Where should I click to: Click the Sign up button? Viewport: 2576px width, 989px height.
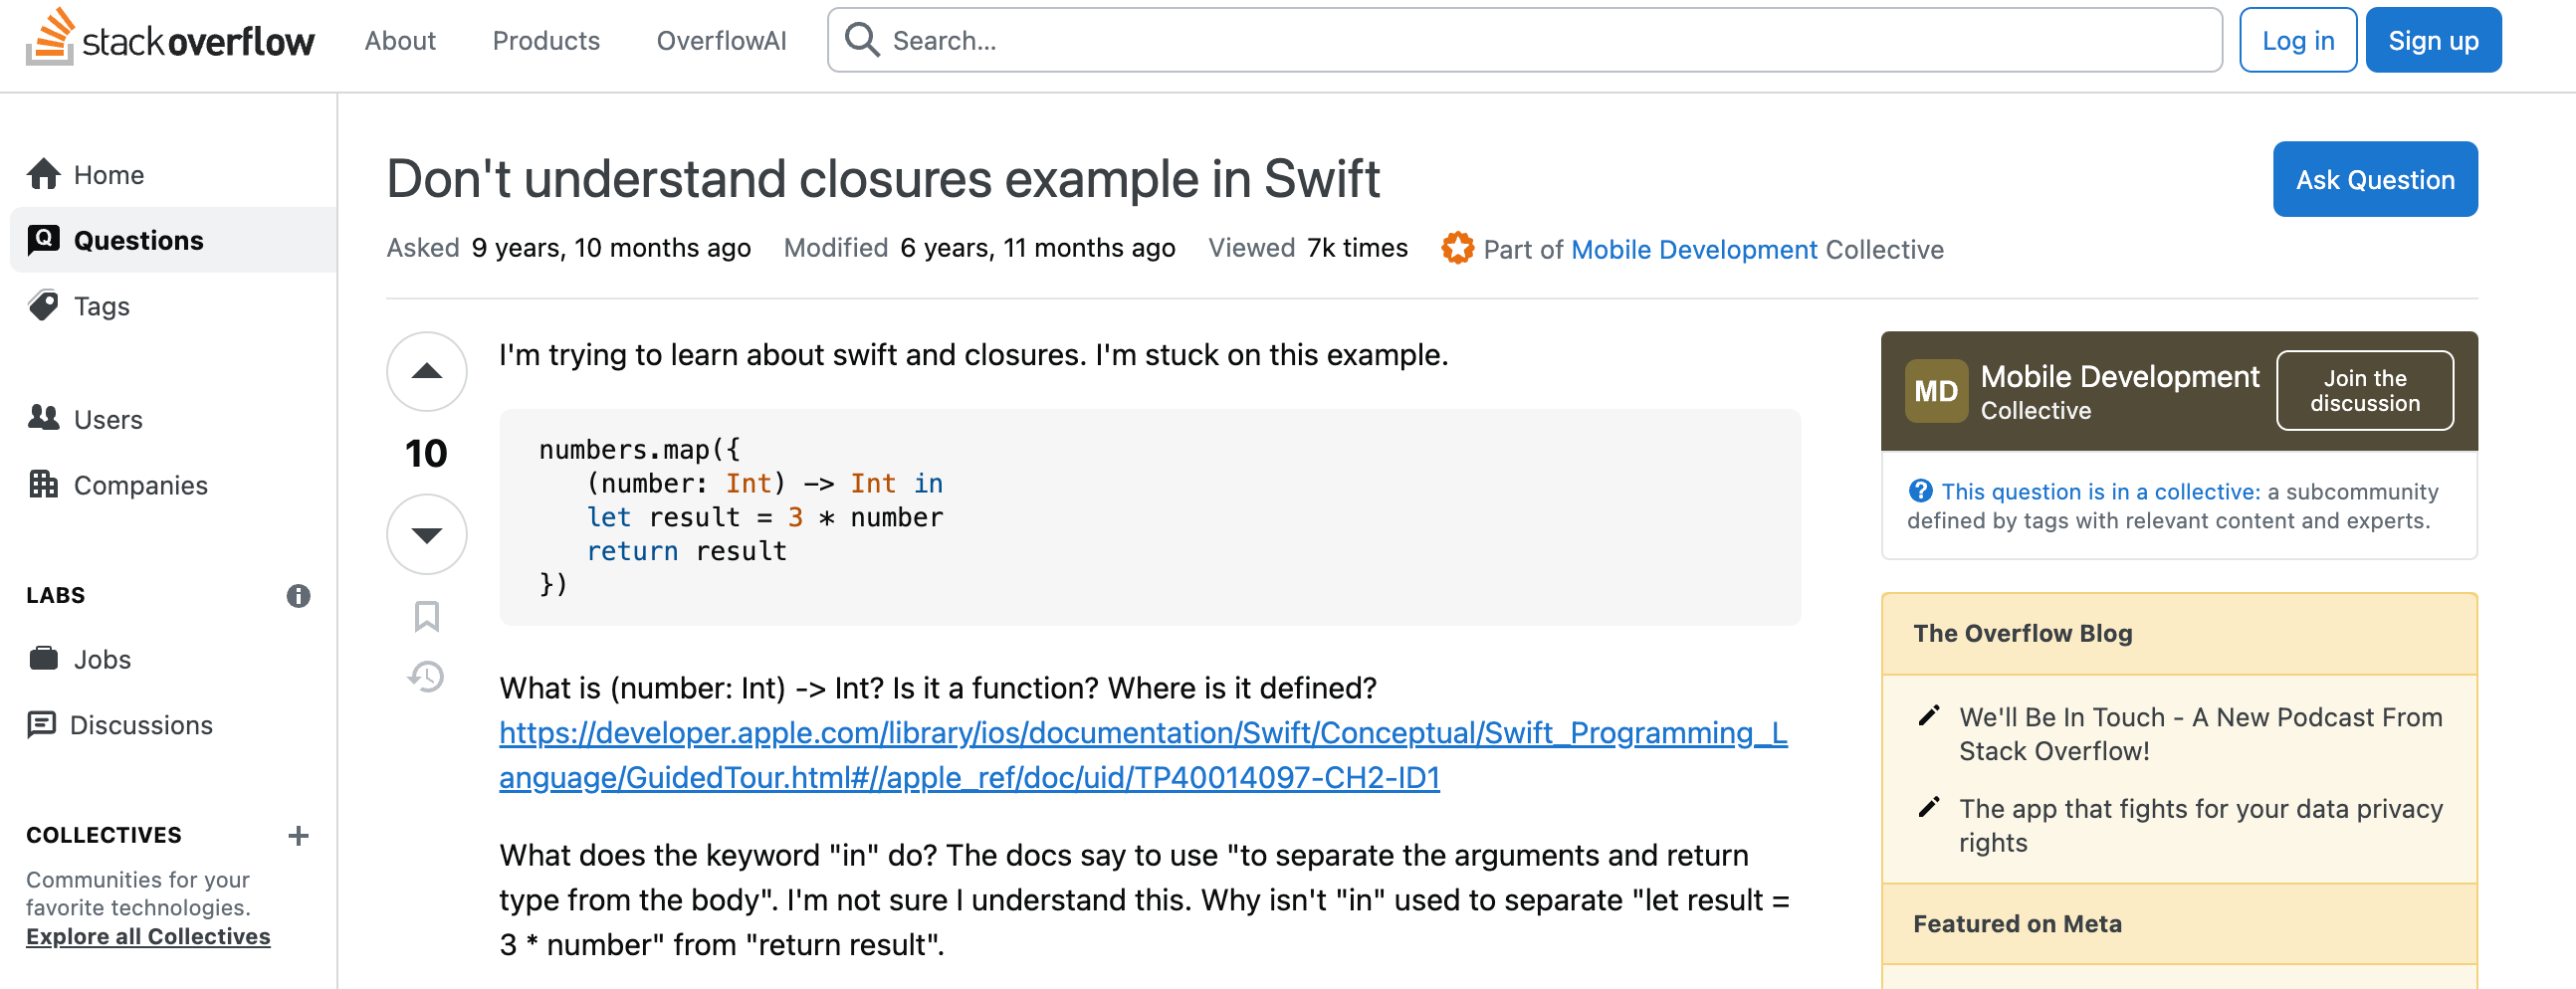pyautogui.click(x=2432, y=40)
